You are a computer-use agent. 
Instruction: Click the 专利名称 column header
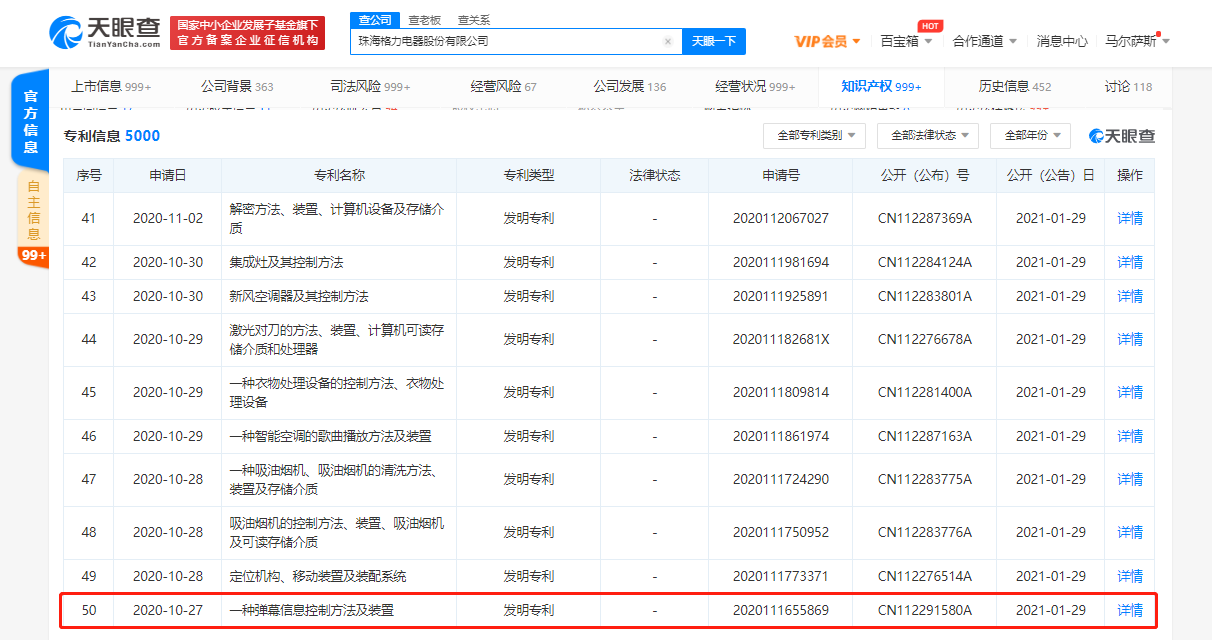pyautogui.click(x=339, y=175)
